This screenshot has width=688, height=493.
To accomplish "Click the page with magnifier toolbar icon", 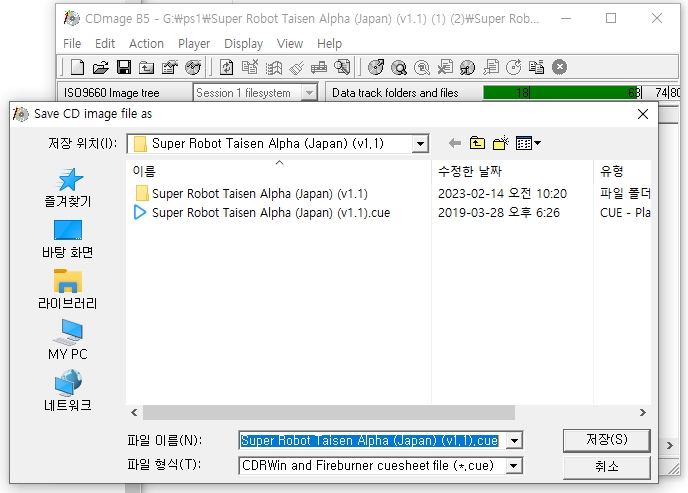I will point(342,67).
